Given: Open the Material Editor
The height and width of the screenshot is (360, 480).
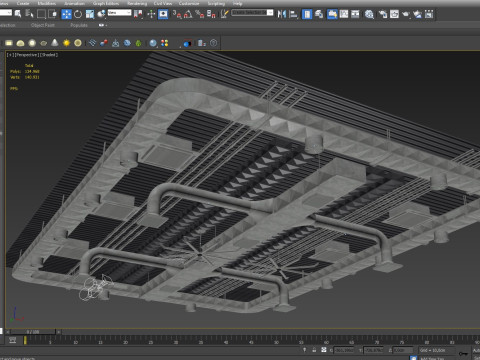Looking at the screenshot, I should click(x=369, y=14).
